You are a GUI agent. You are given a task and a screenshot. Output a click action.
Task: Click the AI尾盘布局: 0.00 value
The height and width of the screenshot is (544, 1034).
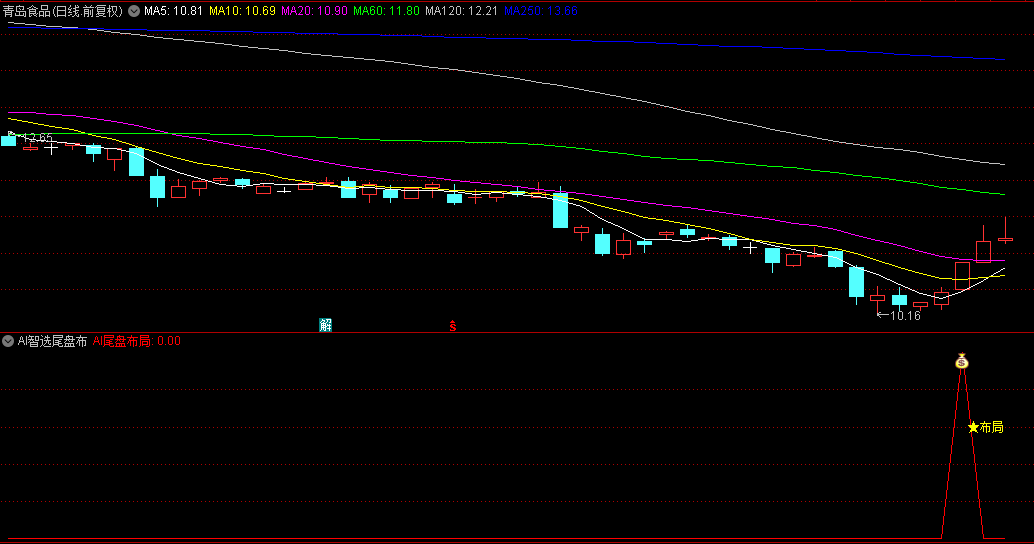tap(137, 341)
